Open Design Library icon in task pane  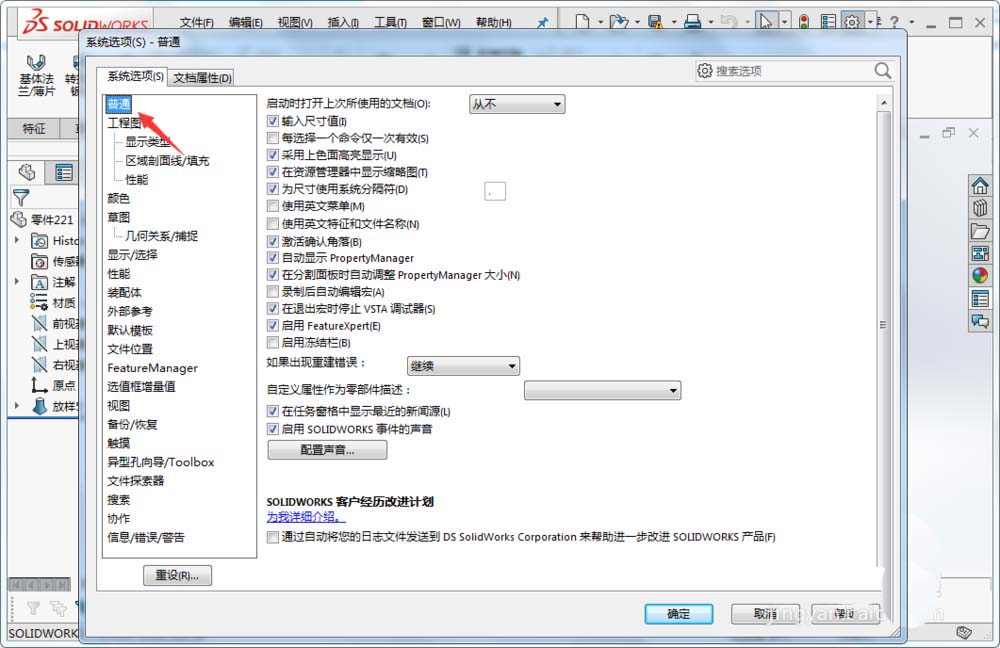(980, 208)
